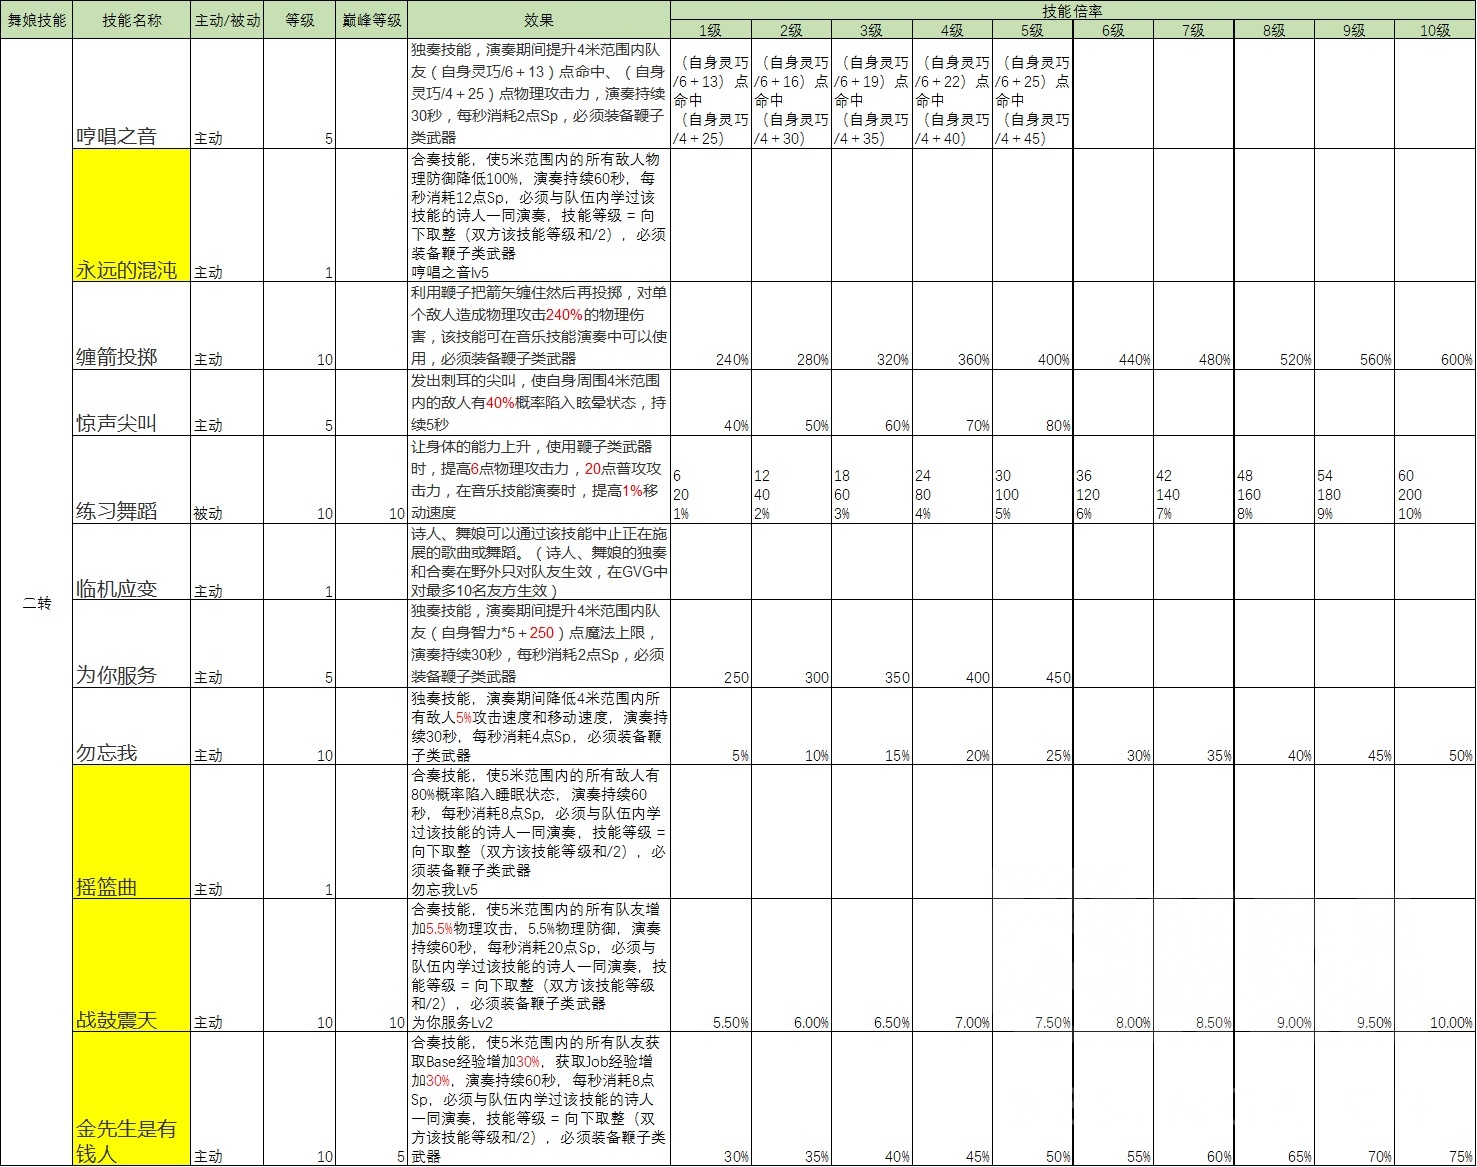
Task: Click 练习舞蹈 effect description cell
Action: [539, 479]
